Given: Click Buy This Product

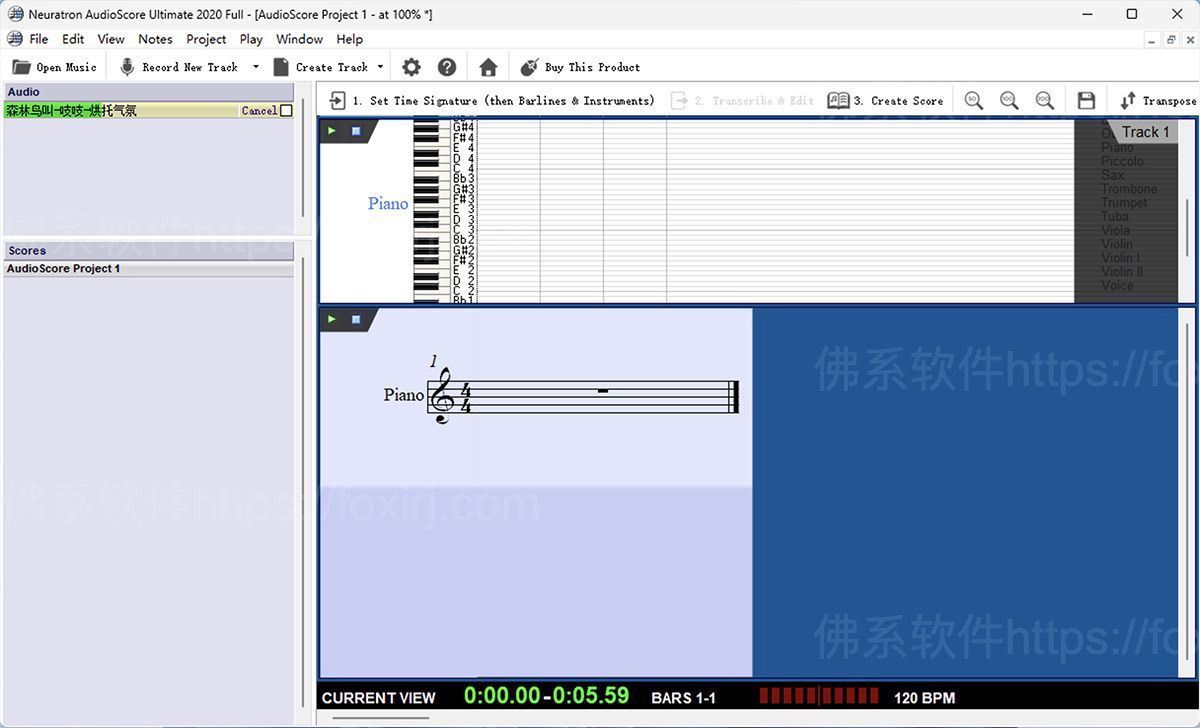Looking at the screenshot, I should click(581, 67).
